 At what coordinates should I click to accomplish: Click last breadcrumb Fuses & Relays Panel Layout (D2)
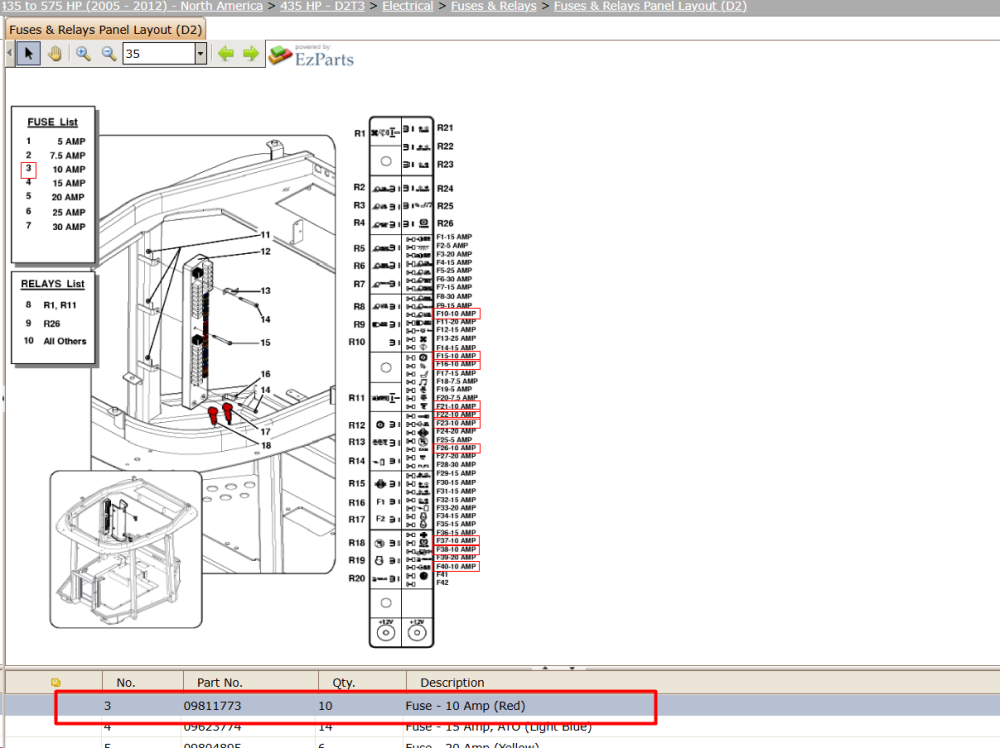pos(650,6)
